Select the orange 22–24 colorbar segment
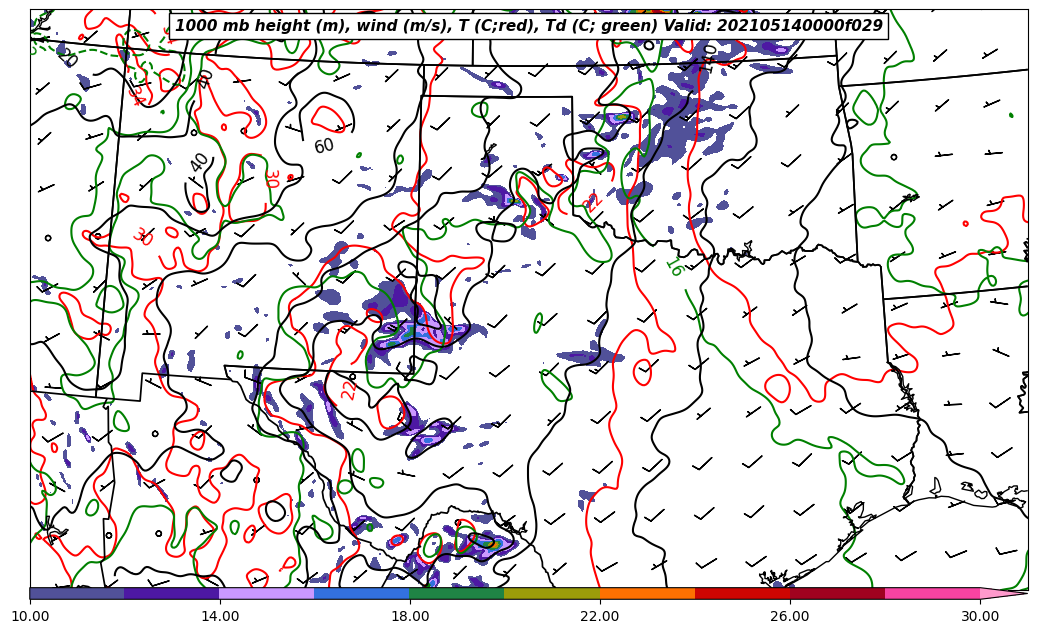 click(x=647, y=593)
